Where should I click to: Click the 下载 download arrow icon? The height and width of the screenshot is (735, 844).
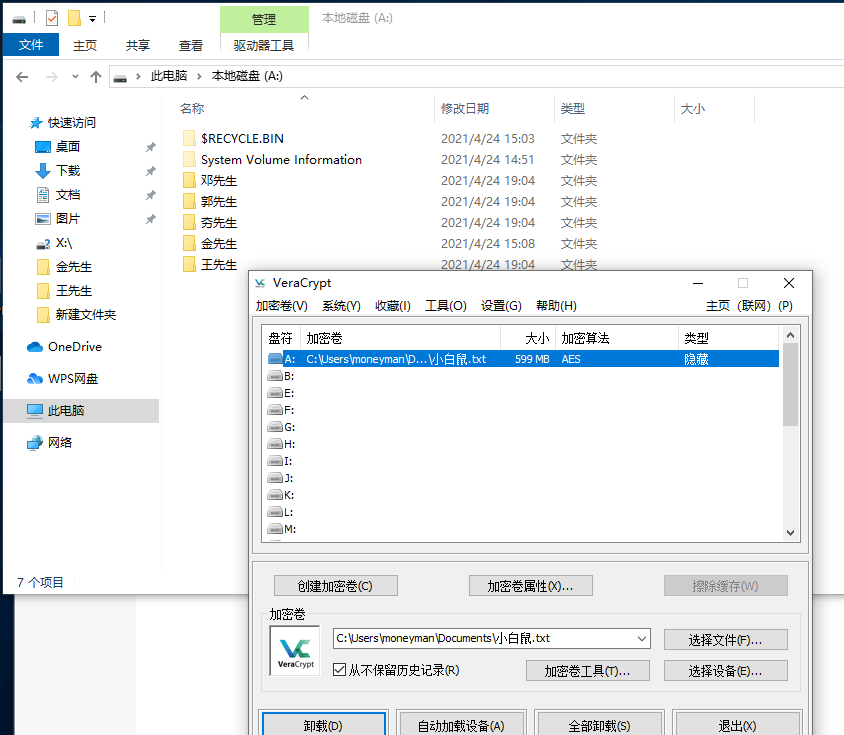(43, 171)
